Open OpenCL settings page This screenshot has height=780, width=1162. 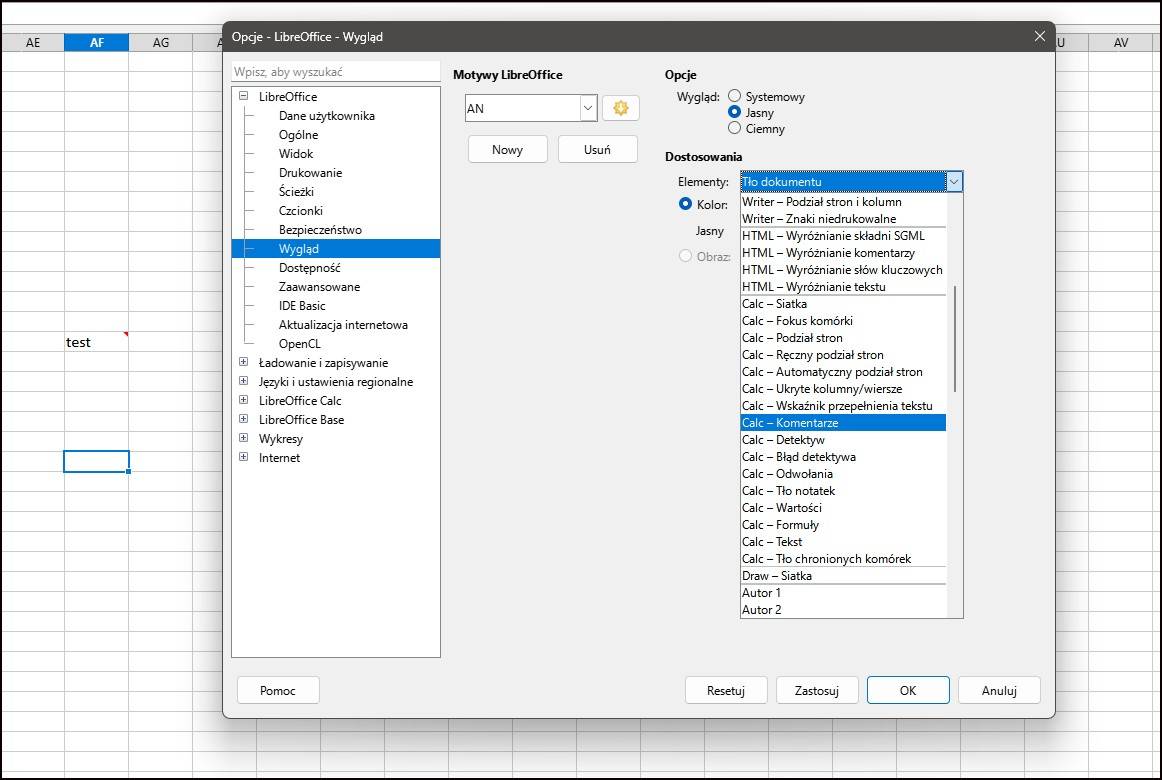tap(300, 344)
